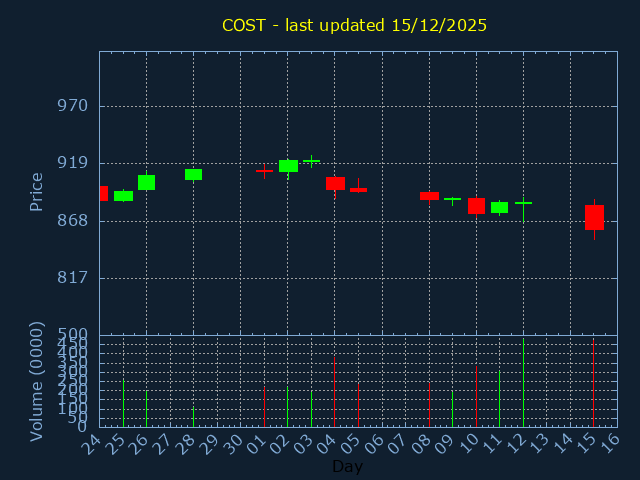The width and height of the screenshot is (640, 480).
Task: Click the red volume bar on day 10
Action: pyautogui.click(x=476, y=396)
